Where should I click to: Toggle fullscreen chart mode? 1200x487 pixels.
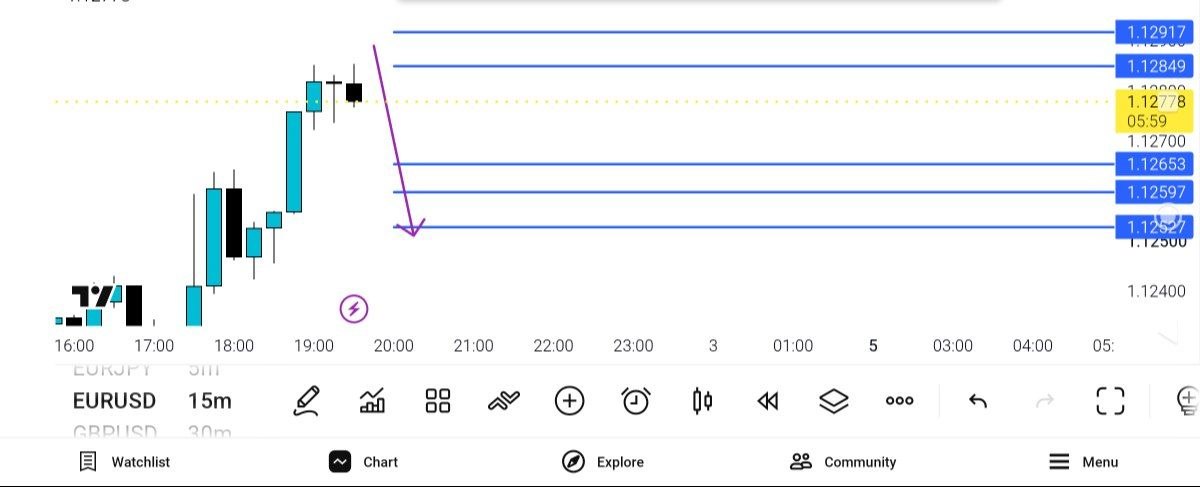click(x=1110, y=401)
